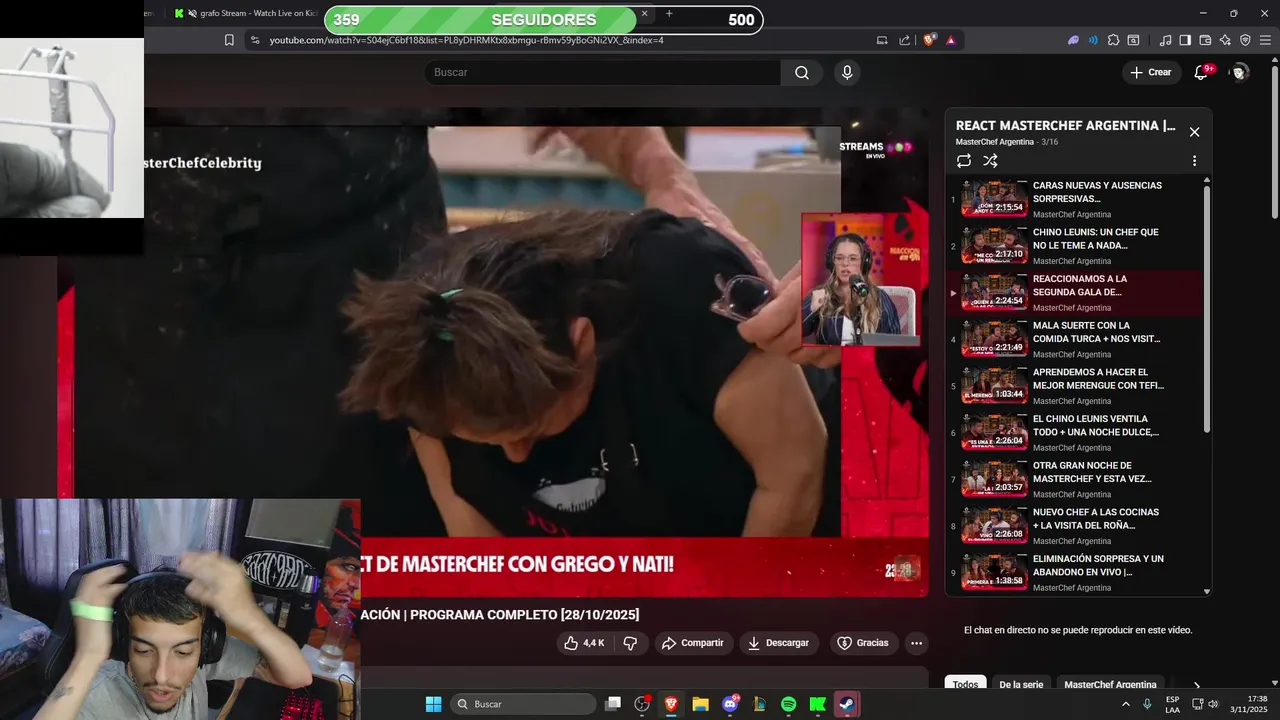Bookmark this page with bookmark icon

229,40
